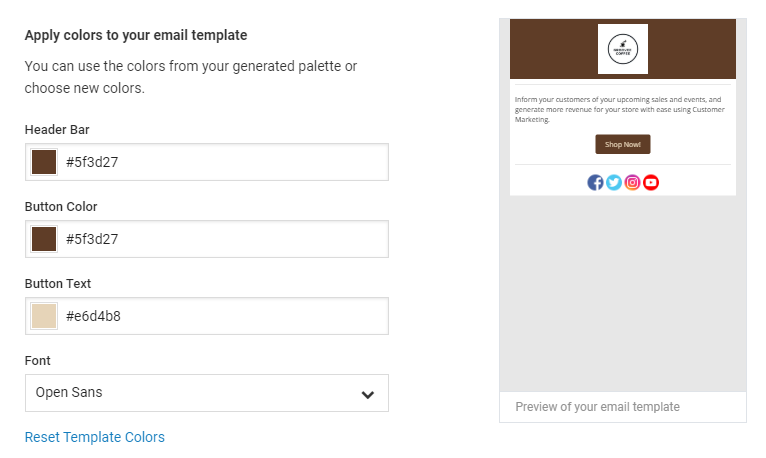Click Reset Template Colors link
Screen dimensions: 766x458
[95, 437]
